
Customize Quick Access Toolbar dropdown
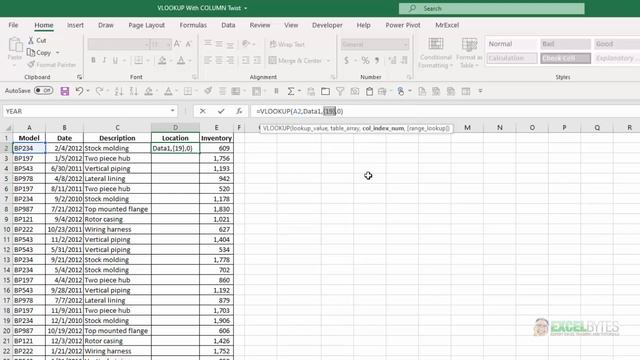480,91
